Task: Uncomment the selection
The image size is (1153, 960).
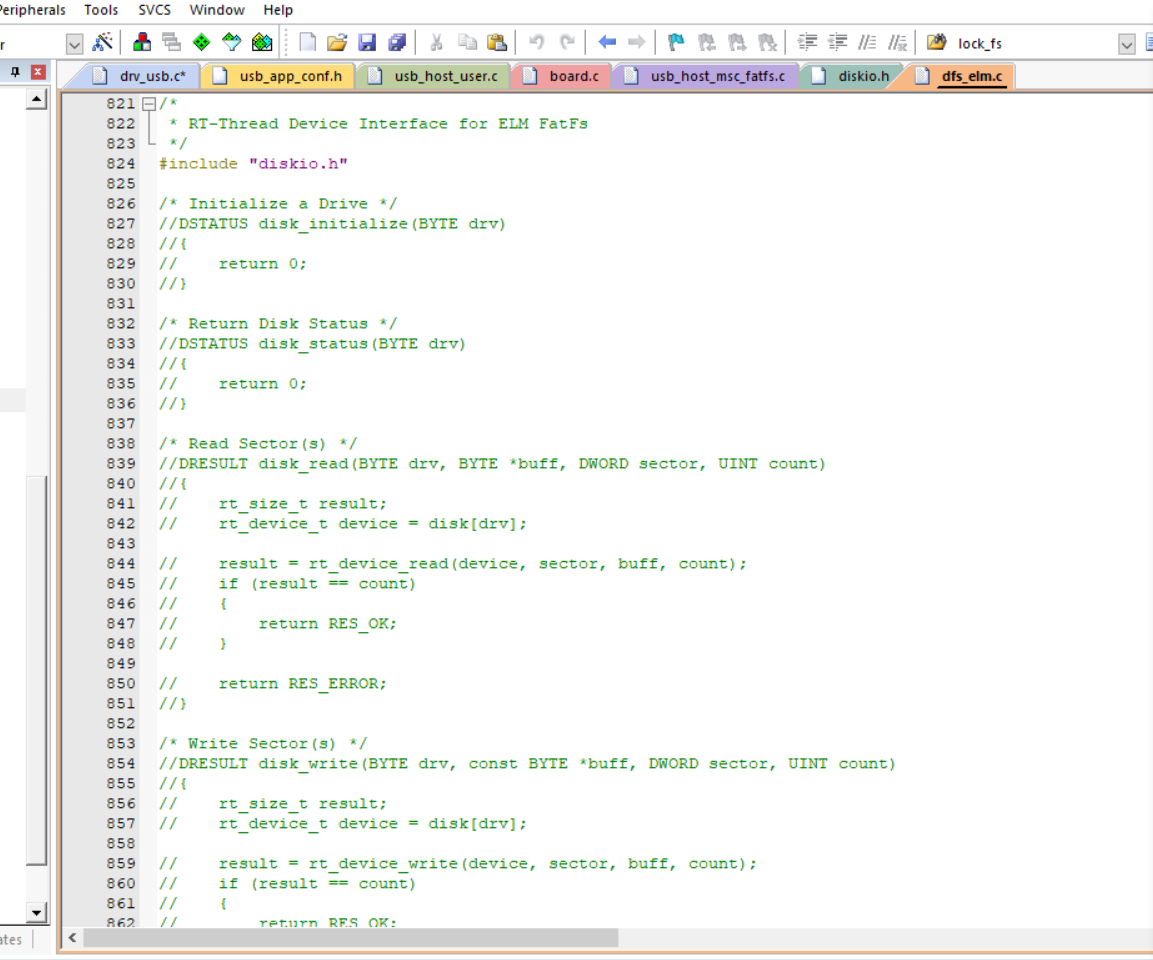Action: 897,43
